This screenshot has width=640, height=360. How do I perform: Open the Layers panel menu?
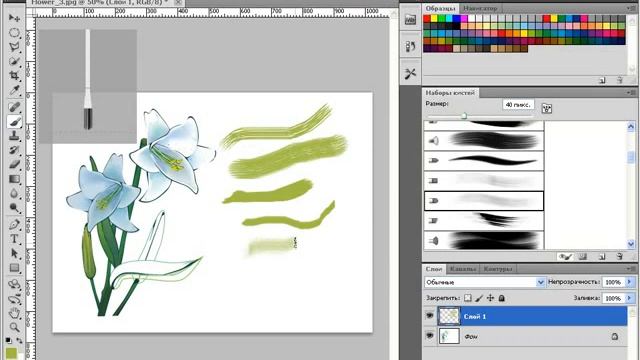pyautogui.click(x=631, y=269)
